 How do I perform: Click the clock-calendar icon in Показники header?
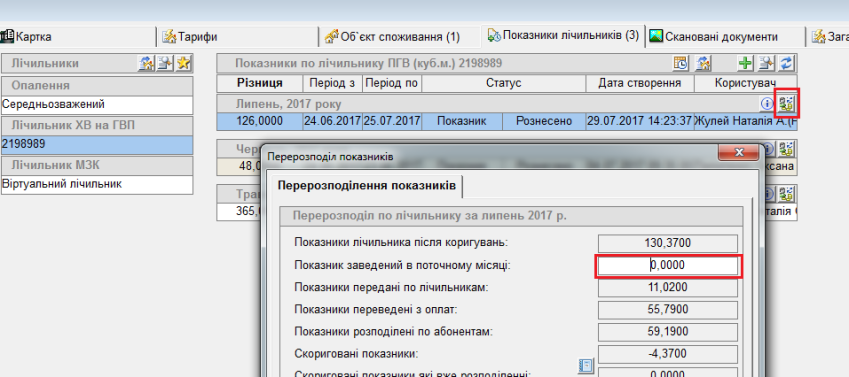[681, 63]
